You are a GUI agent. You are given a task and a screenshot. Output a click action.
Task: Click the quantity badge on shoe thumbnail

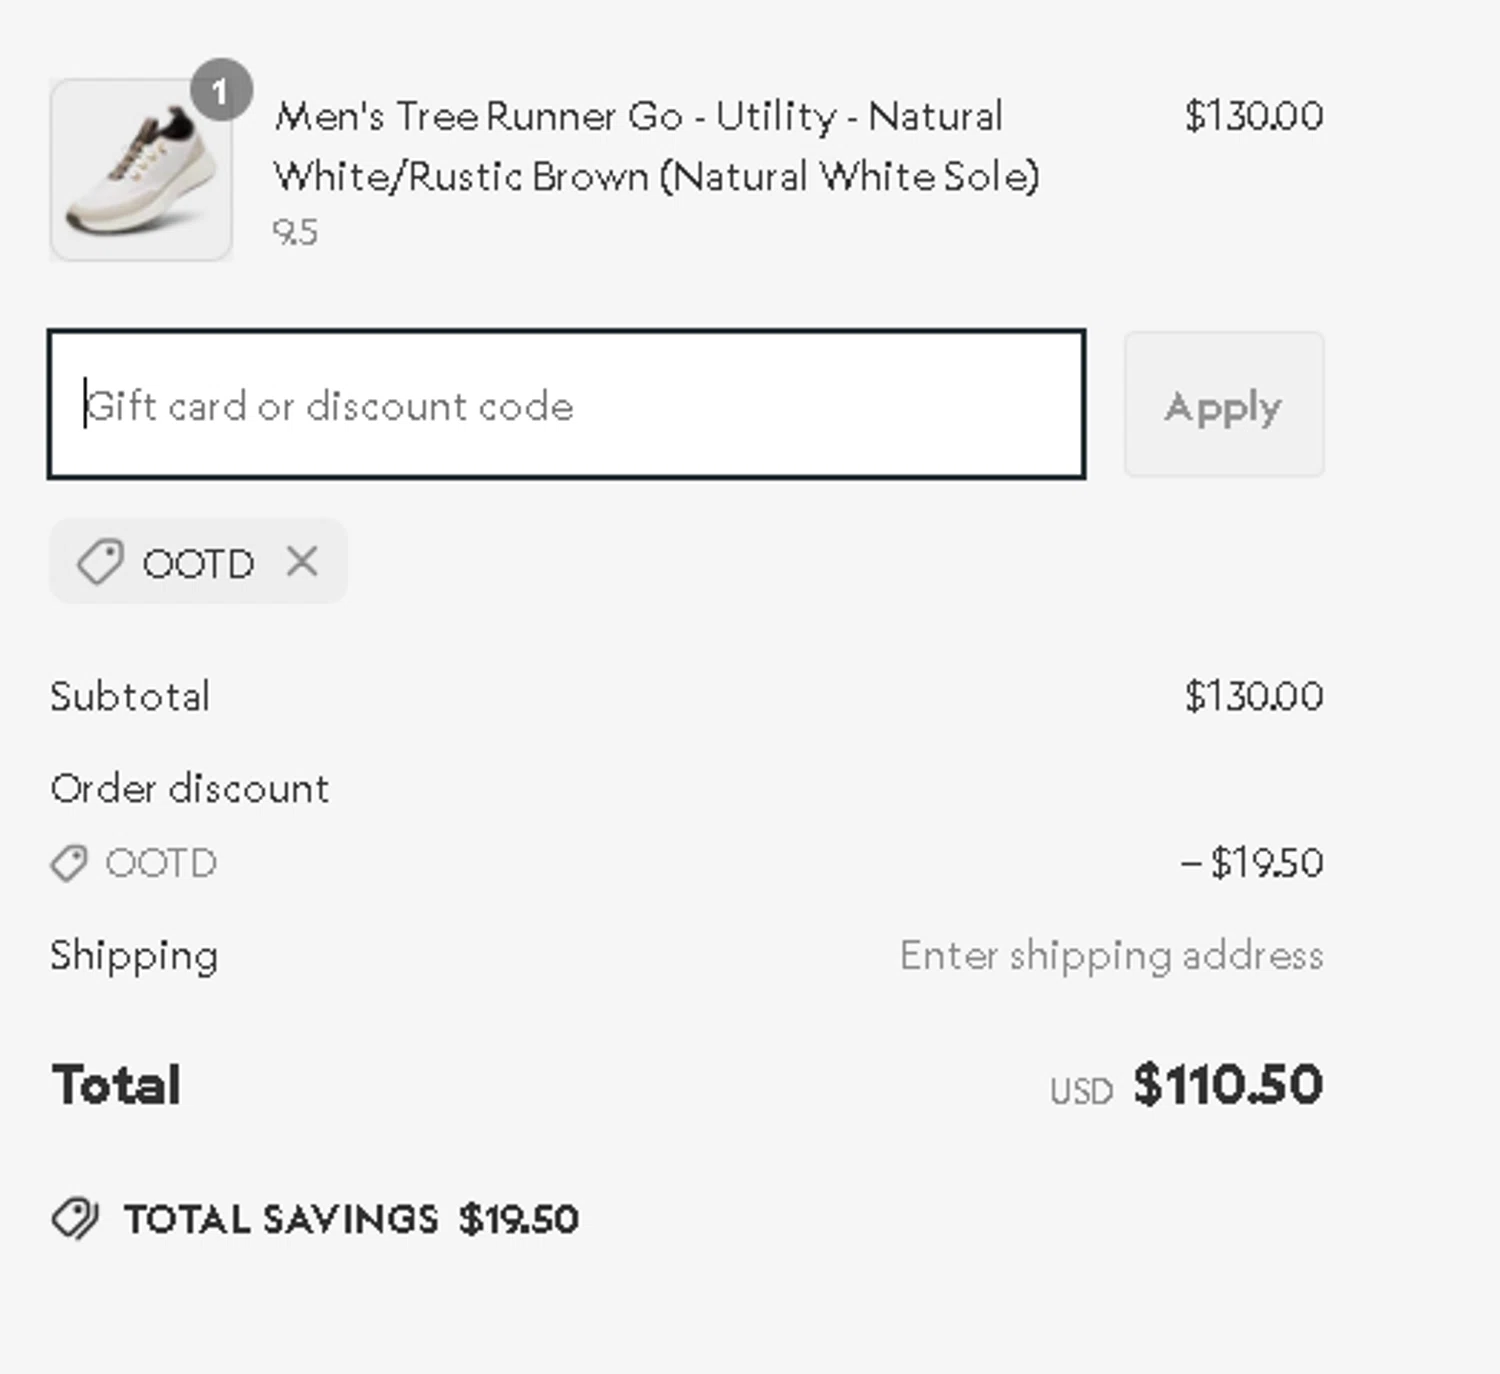221,91
